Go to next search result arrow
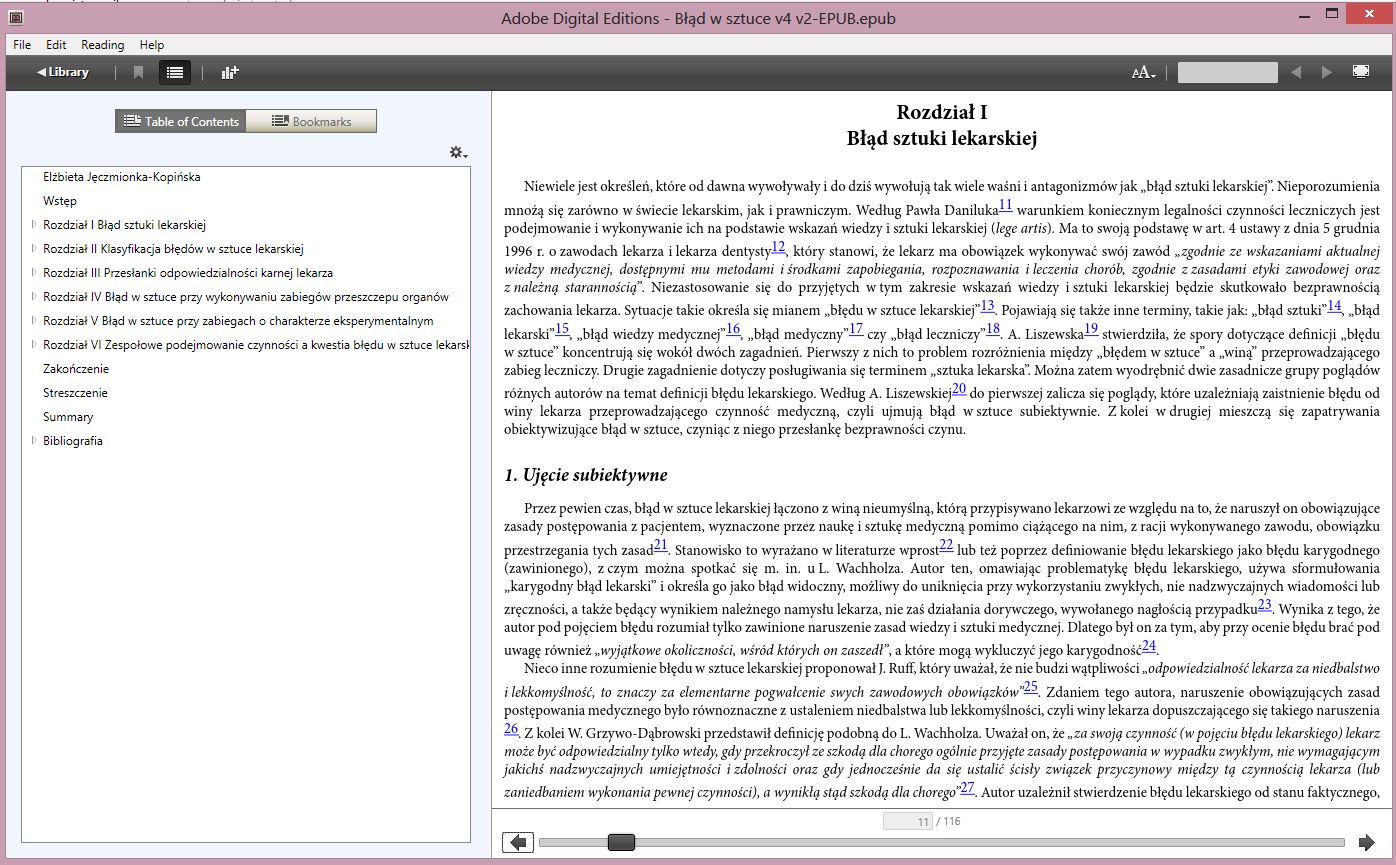The image size is (1396, 865). pyautogui.click(x=1327, y=72)
